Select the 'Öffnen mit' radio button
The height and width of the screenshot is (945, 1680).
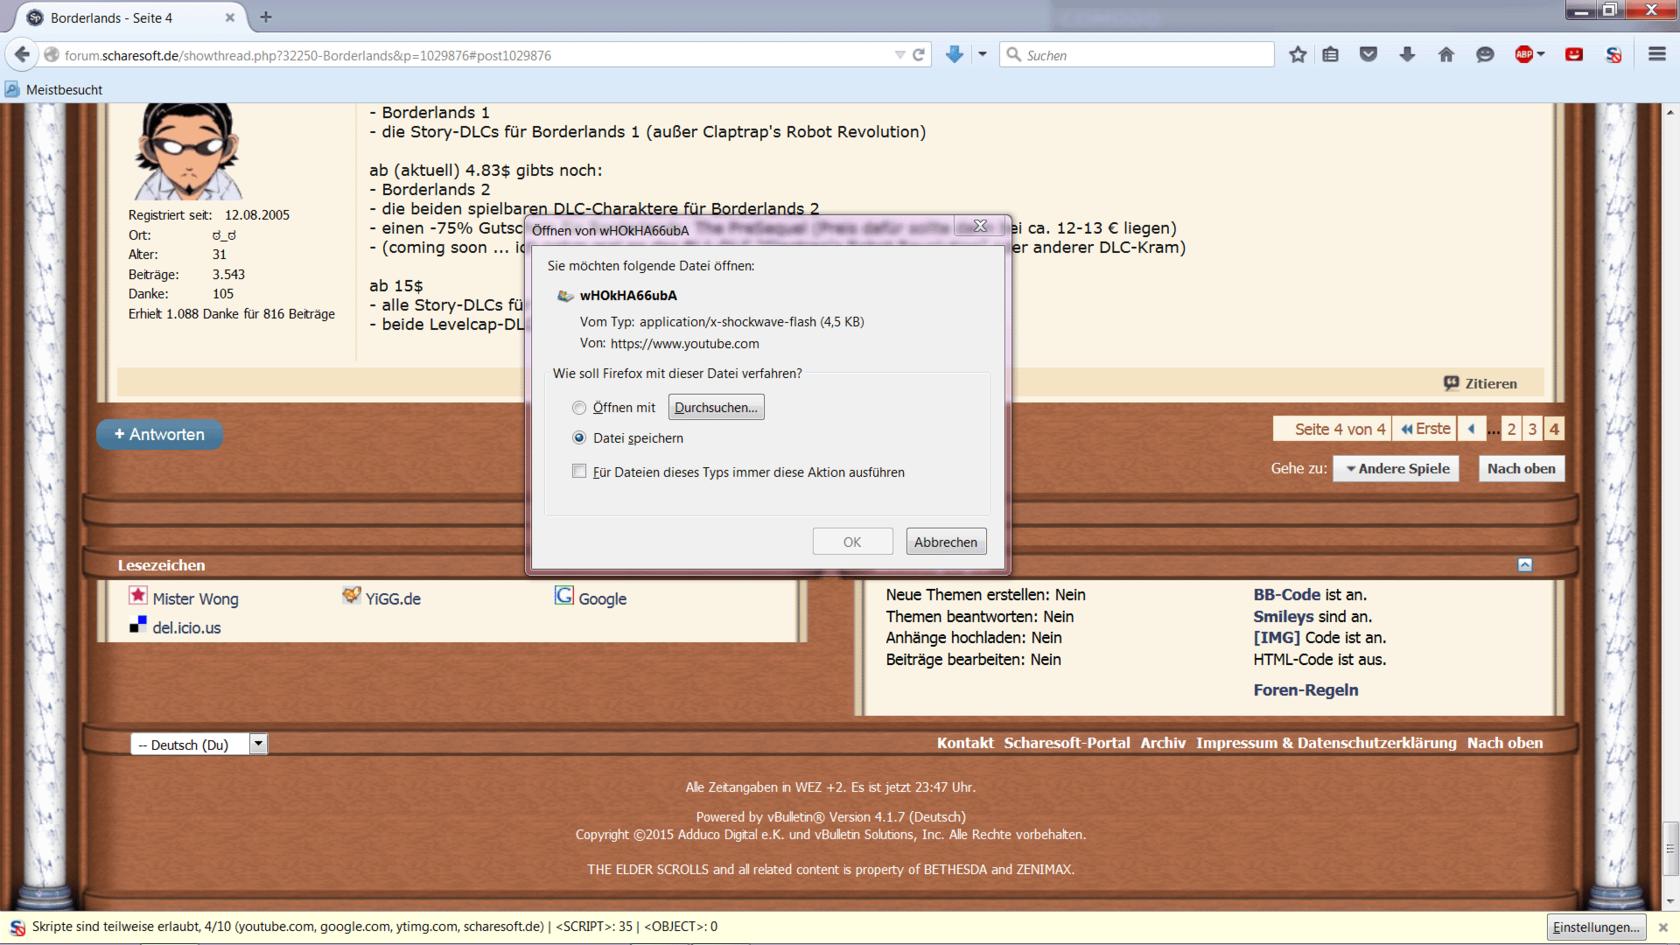[x=579, y=408]
